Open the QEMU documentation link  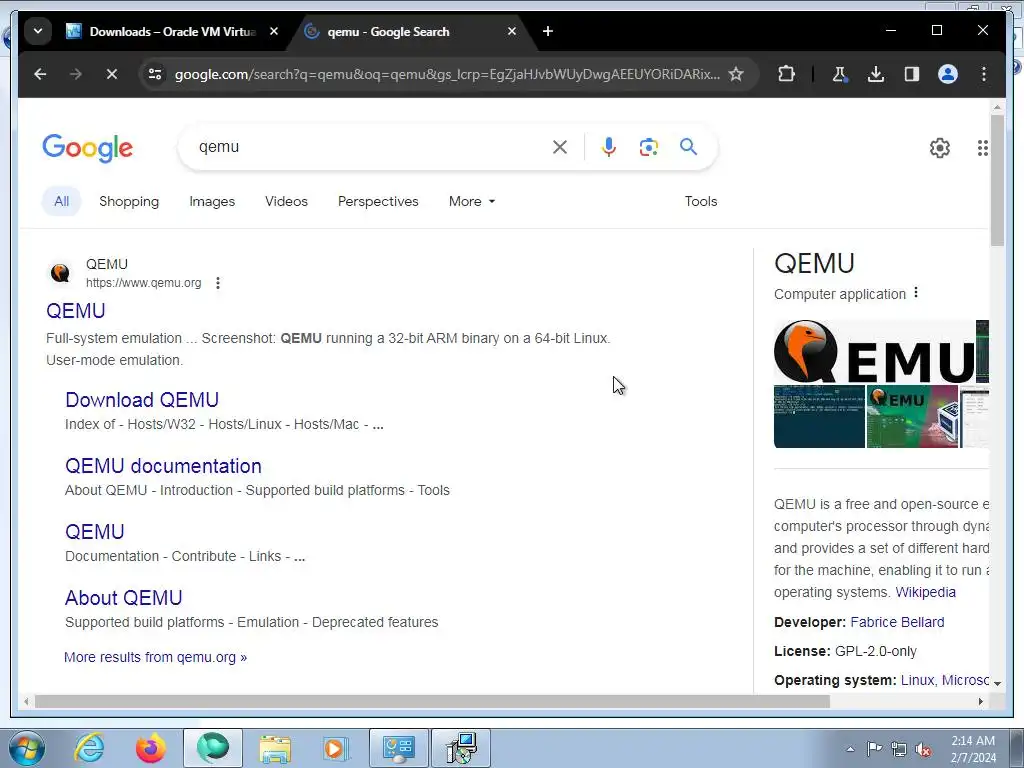(163, 466)
